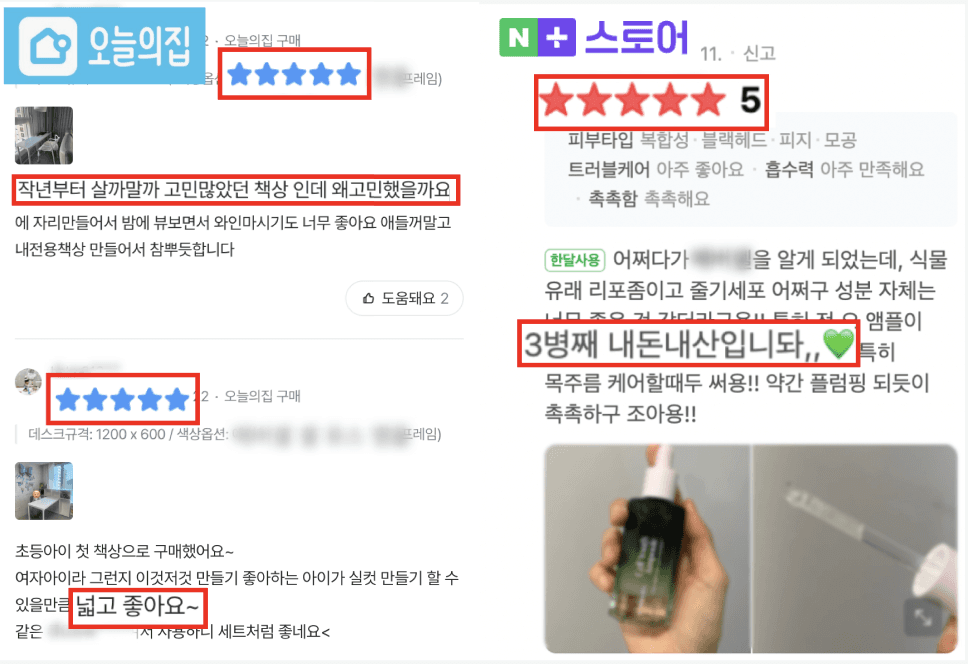Click the 스토어 purple title text

[636, 38]
